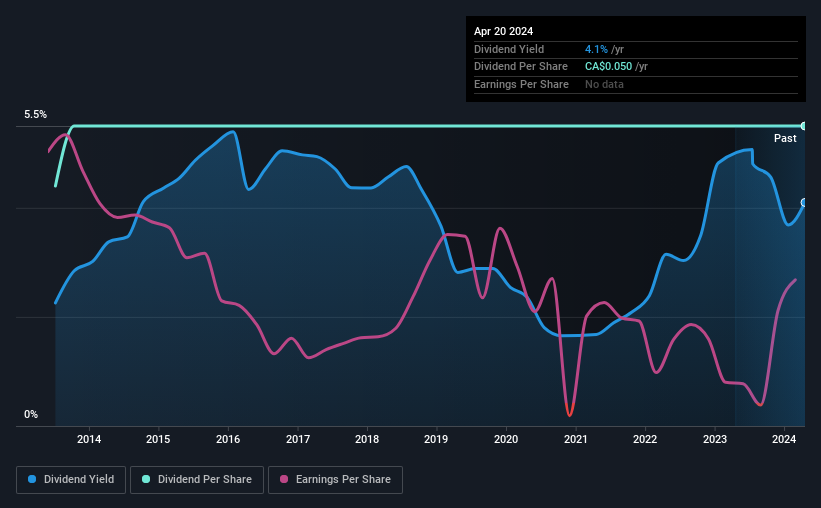The image size is (821, 508).
Task: Click the 5.5% y-axis label
Action: point(35,115)
